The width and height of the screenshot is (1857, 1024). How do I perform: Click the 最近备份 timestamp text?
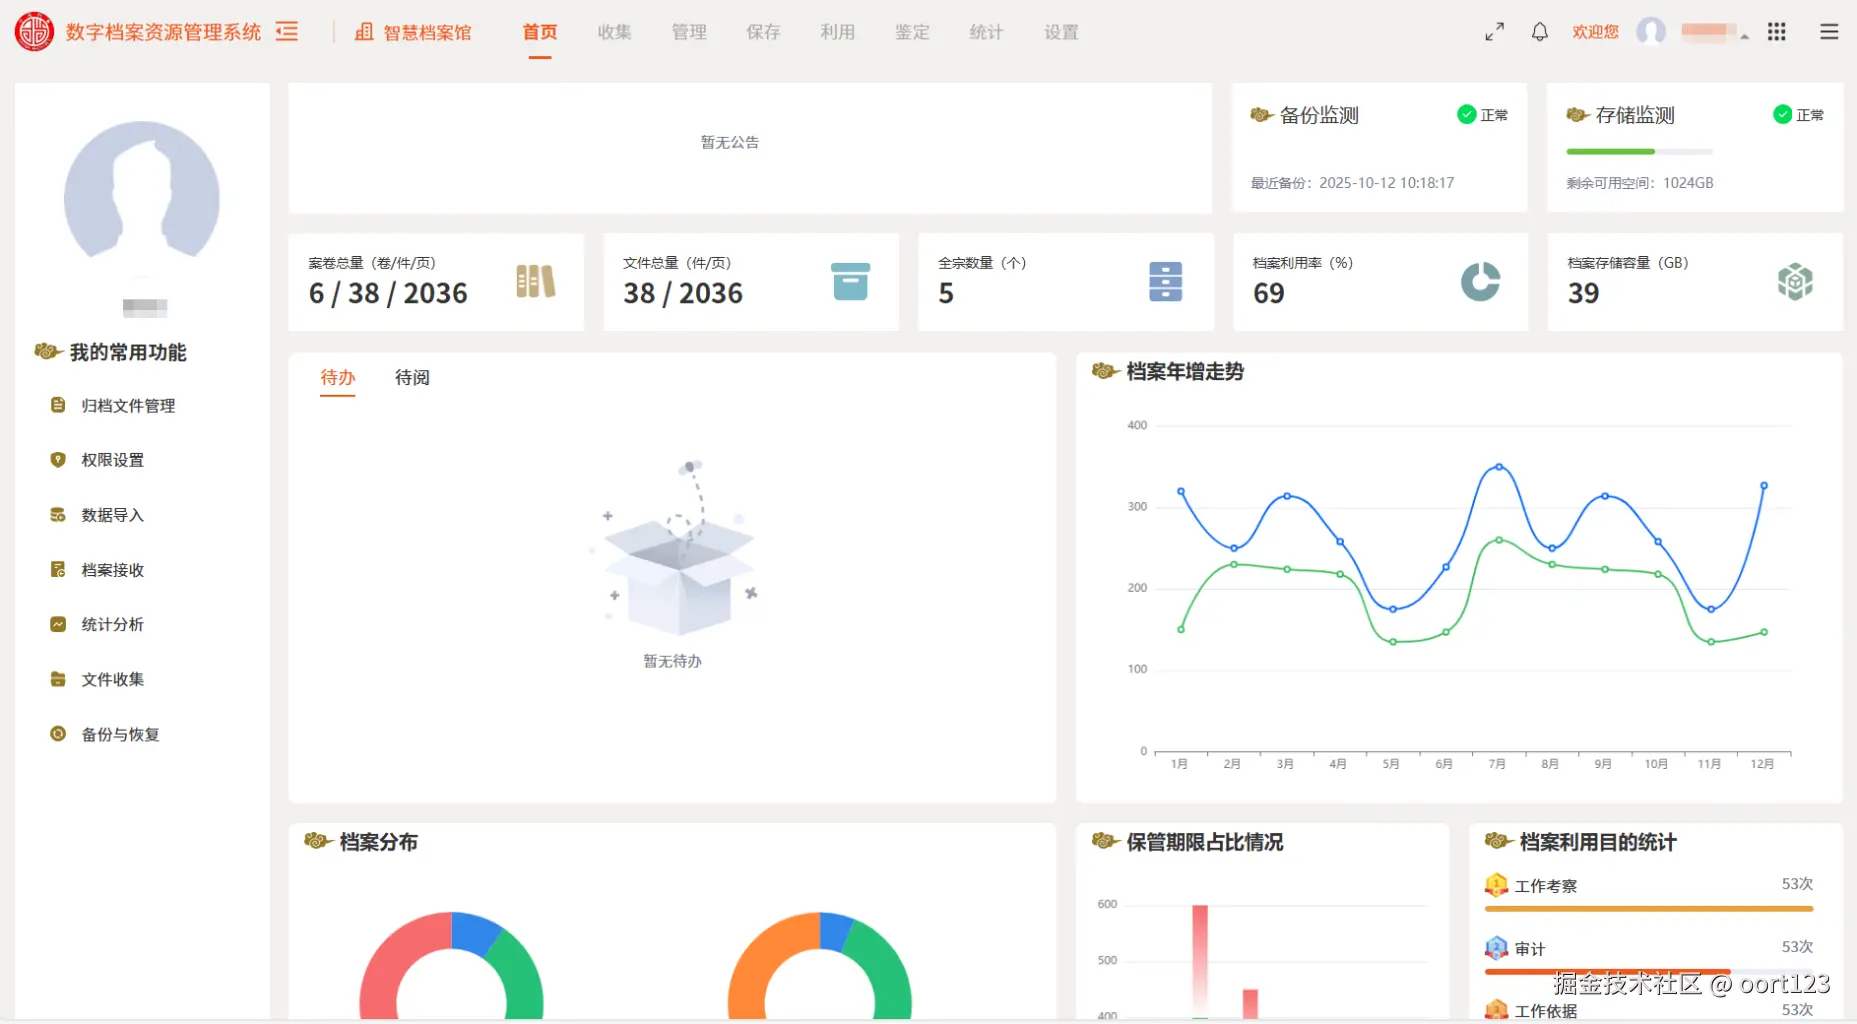point(1353,183)
